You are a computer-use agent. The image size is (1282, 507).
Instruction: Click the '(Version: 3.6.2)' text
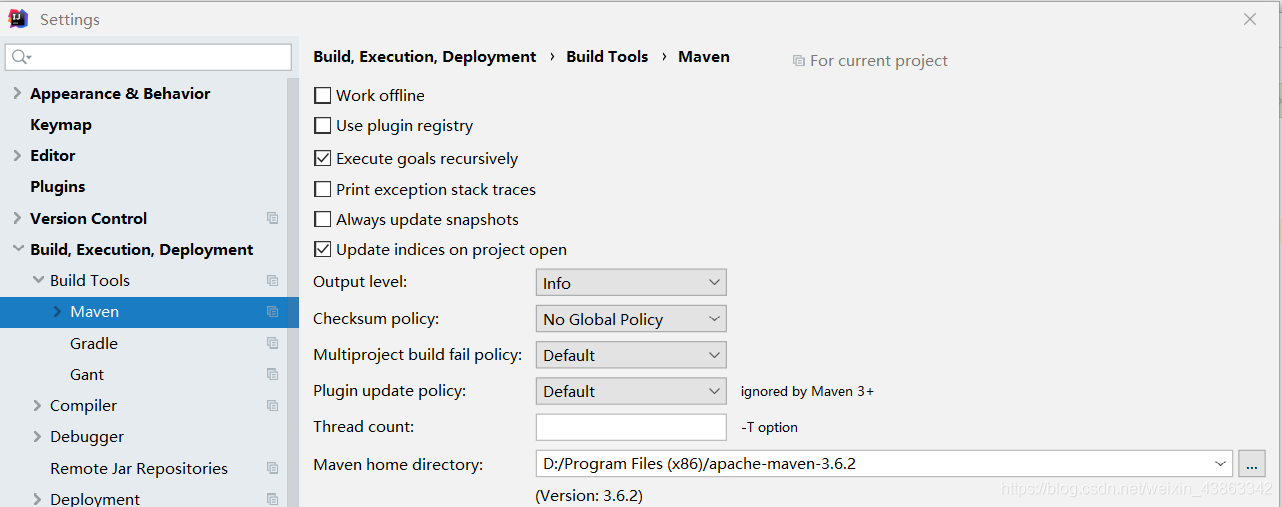click(589, 495)
